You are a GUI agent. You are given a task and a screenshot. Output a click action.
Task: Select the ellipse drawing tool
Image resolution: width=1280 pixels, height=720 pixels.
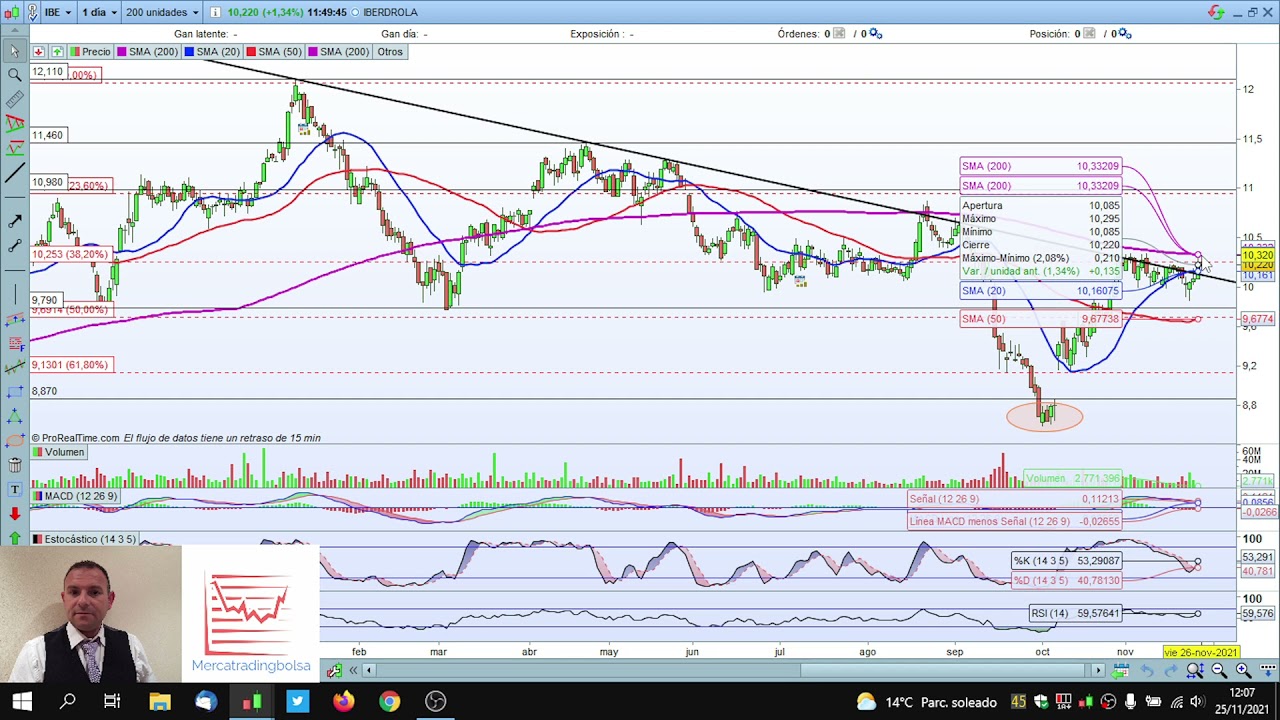[x=14, y=441]
